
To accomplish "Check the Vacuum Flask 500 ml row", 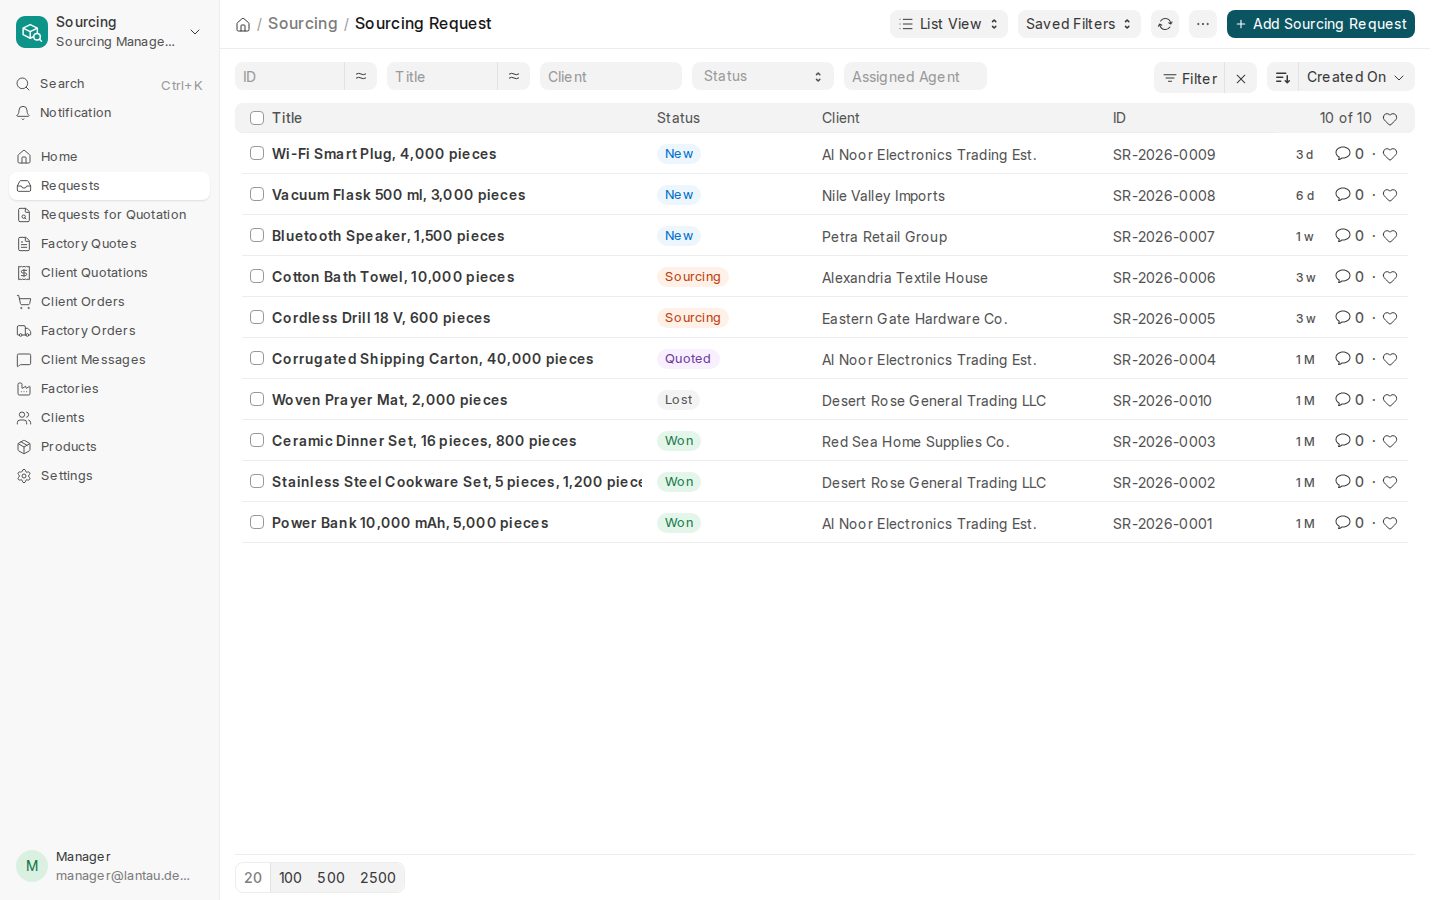I will click(x=257, y=194).
